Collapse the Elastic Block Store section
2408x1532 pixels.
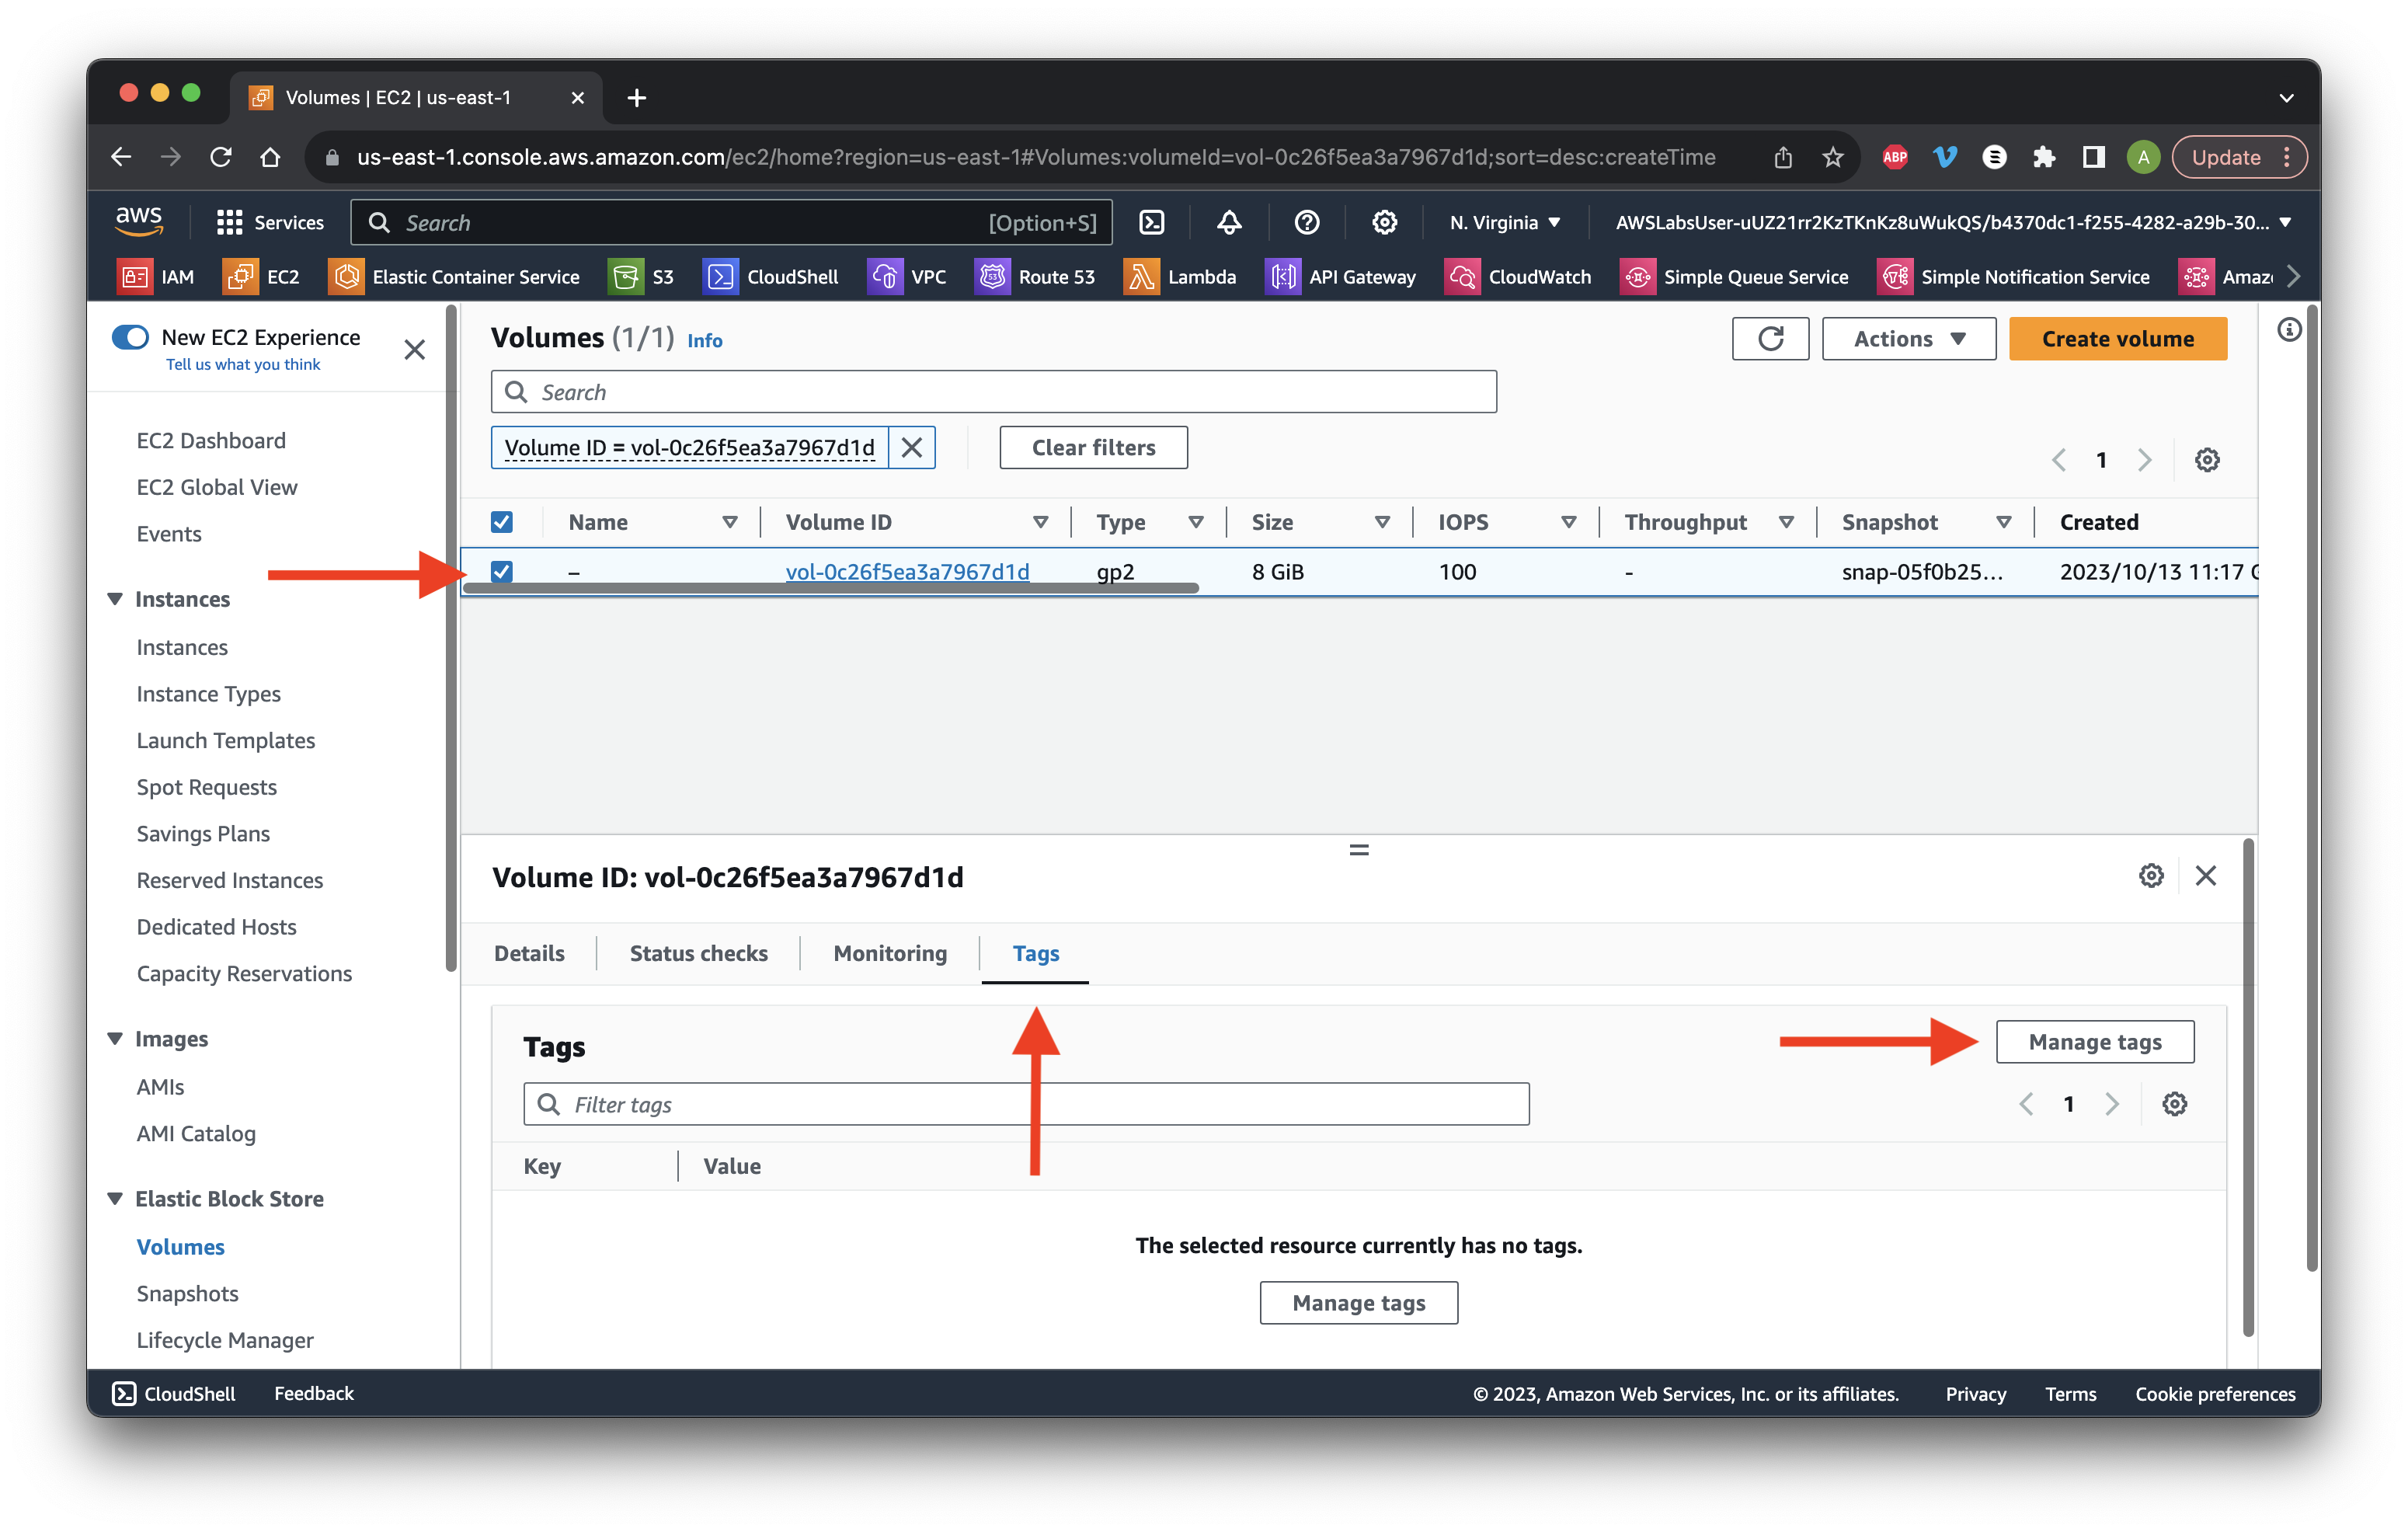pos(115,1199)
